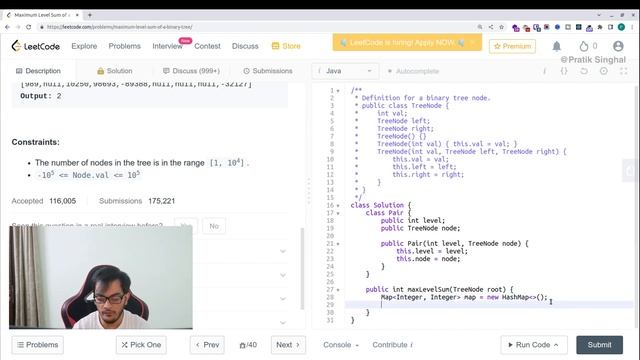Click the webcam video overlay

101,277
